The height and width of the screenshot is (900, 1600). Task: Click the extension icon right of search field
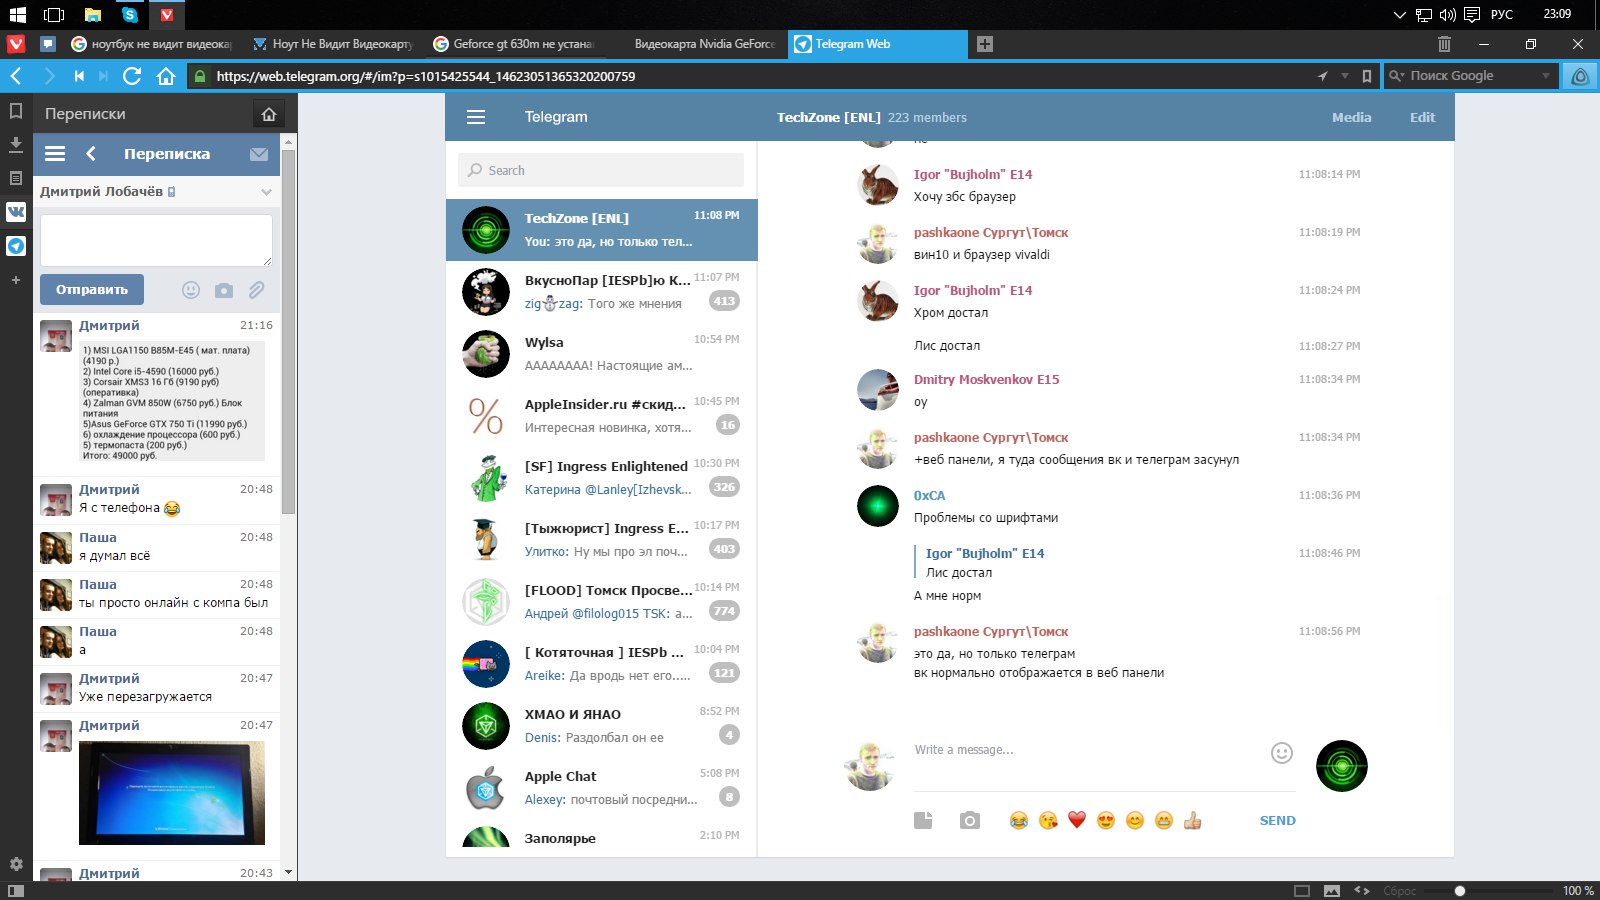pyautogui.click(x=1580, y=76)
